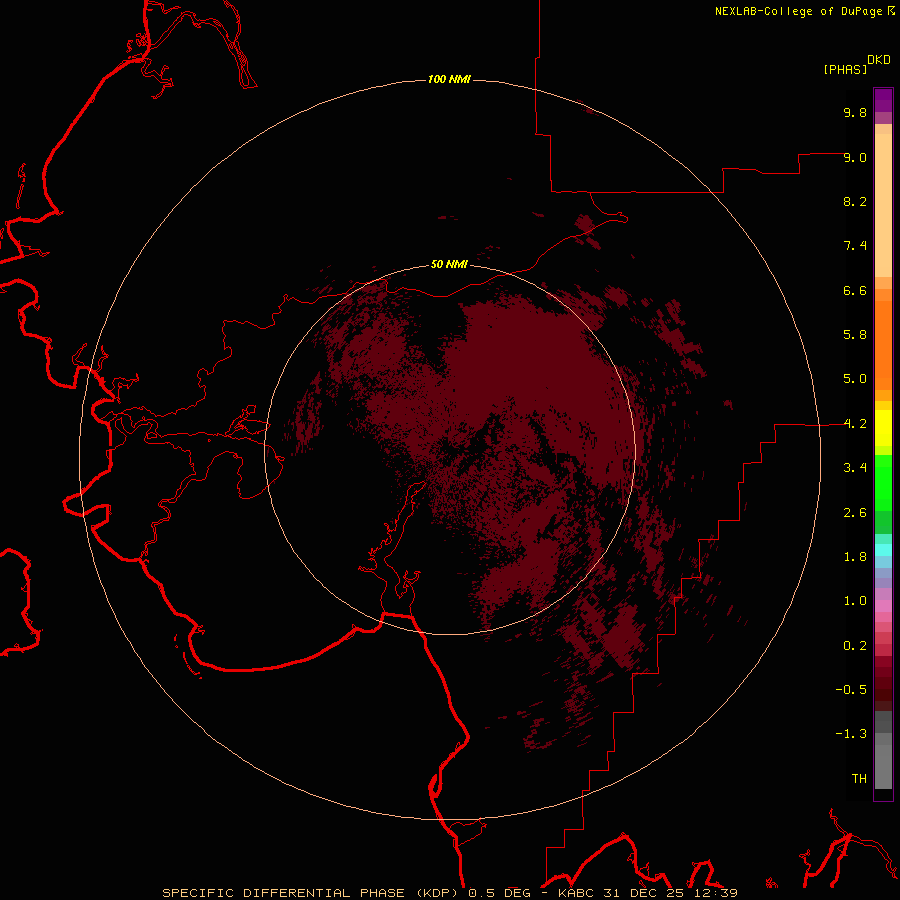Click the -1.3 legend value

[851, 734]
